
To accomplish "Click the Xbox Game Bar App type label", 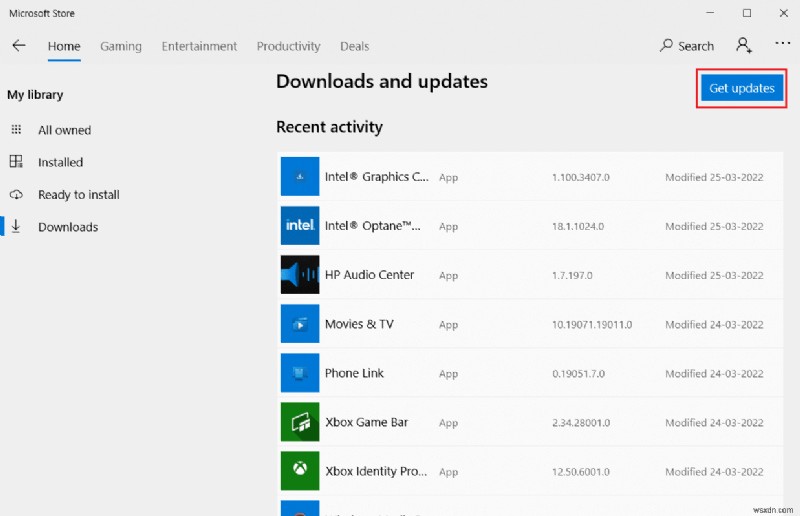I will coord(448,423).
